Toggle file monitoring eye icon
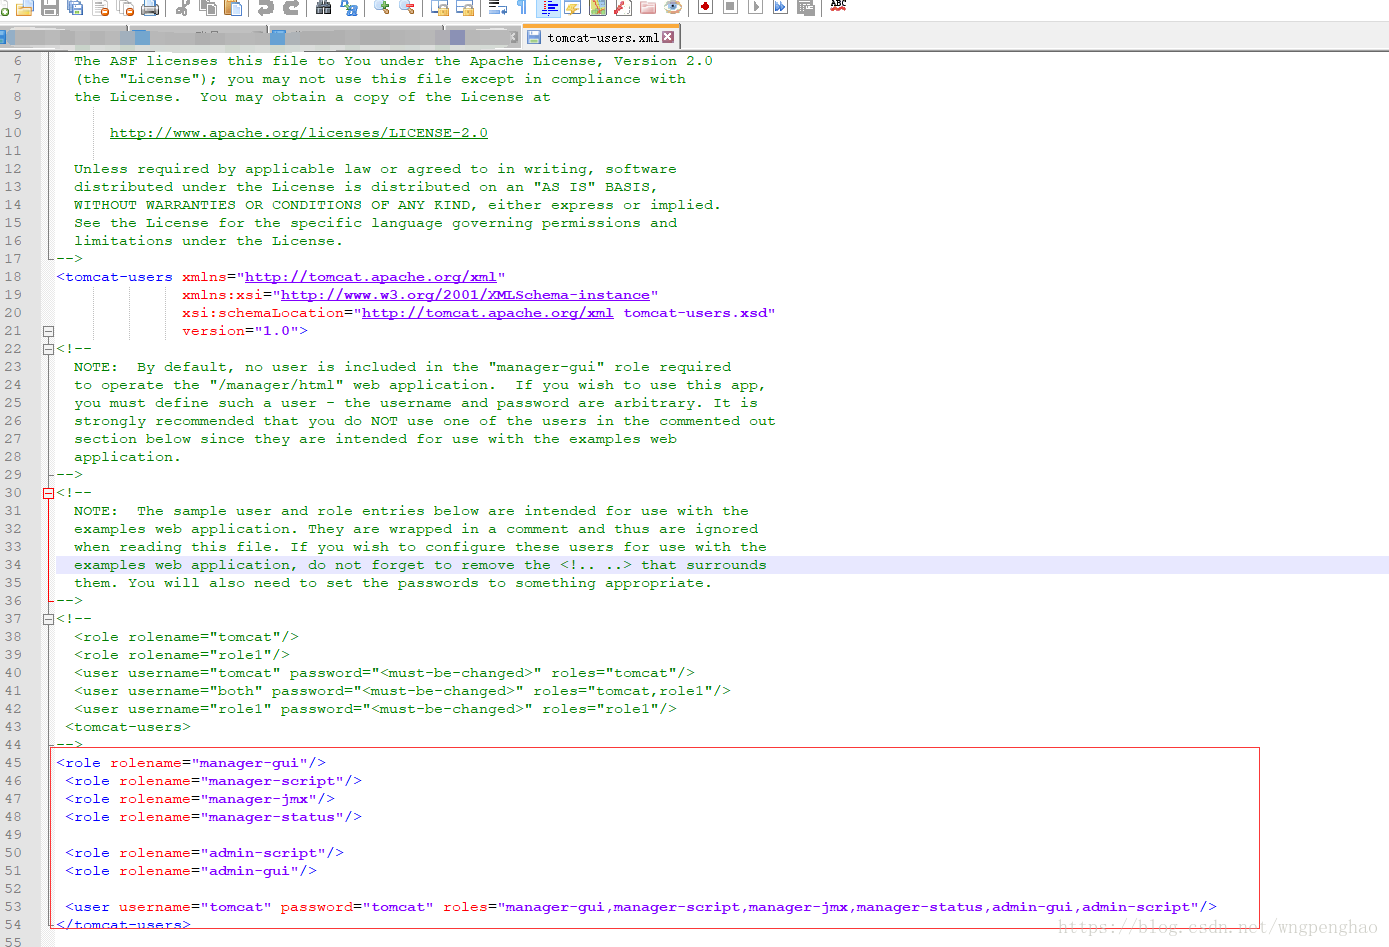Screen dimensions: 1389x947 tap(672, 8)
